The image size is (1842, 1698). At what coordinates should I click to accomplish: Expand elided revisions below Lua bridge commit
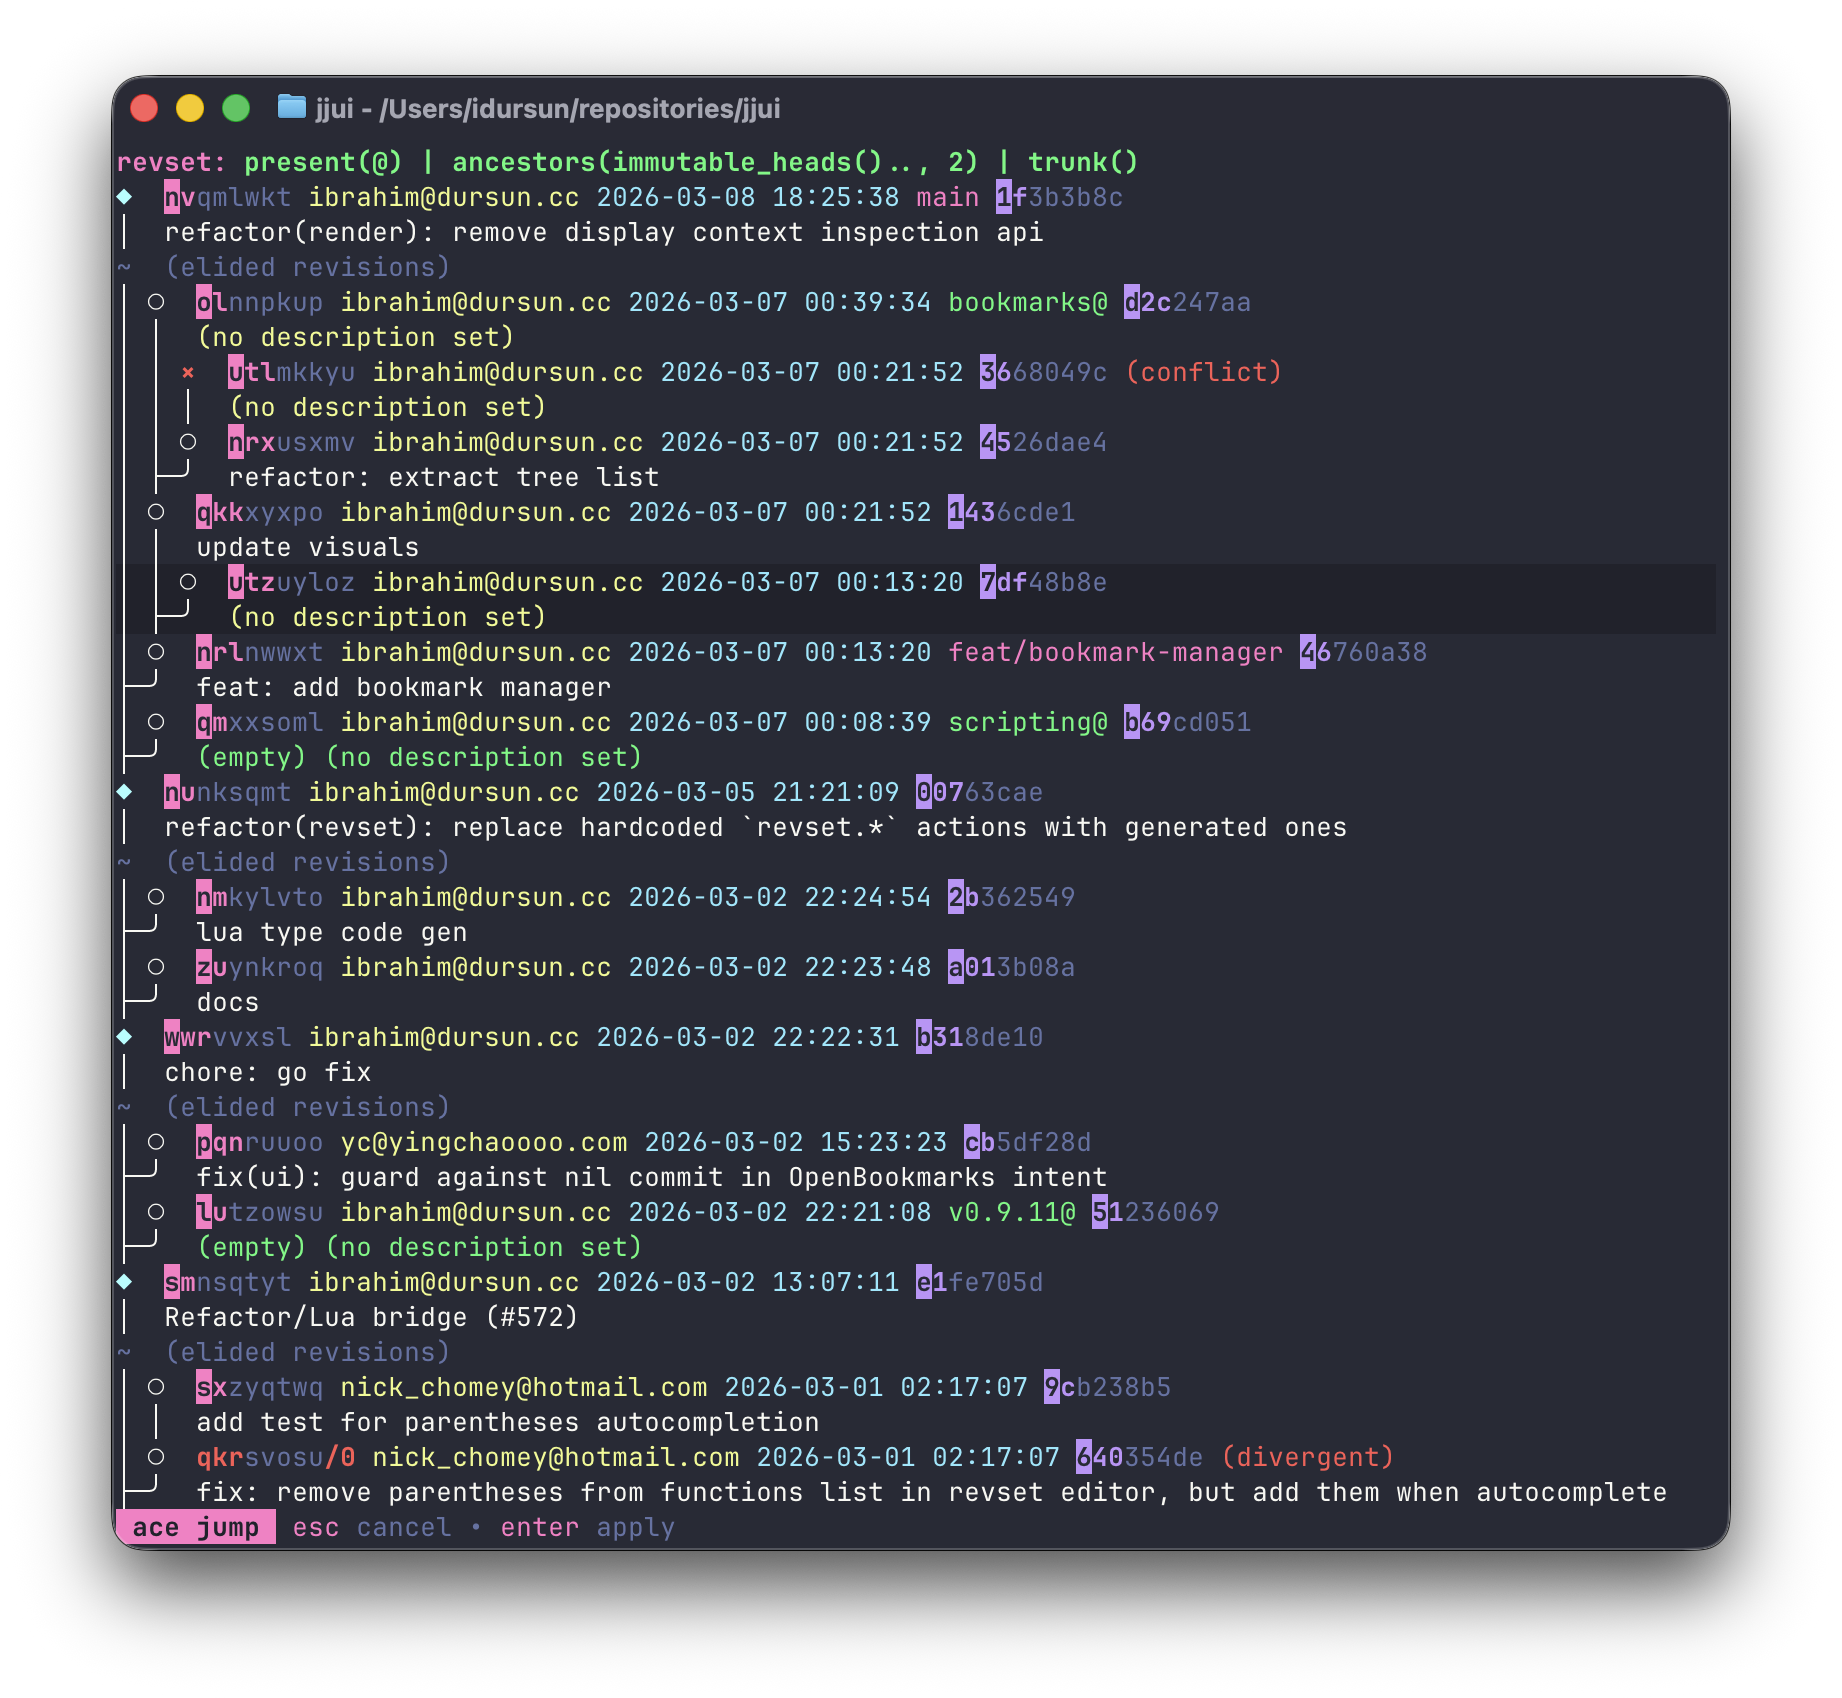(x=307, y=1352)
